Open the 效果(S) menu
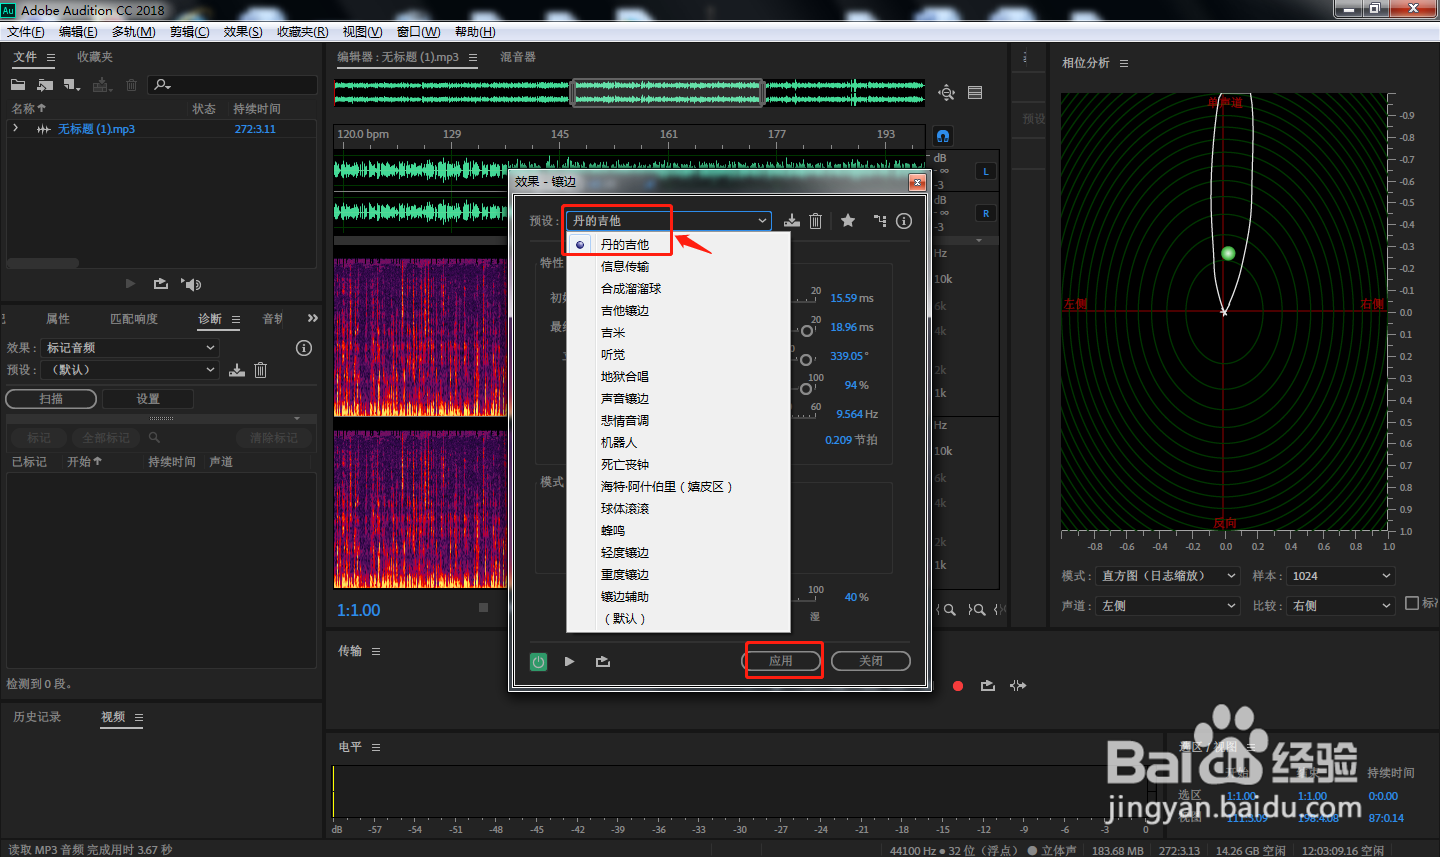This screenshot has width=1440, height=857. [243, 32]
